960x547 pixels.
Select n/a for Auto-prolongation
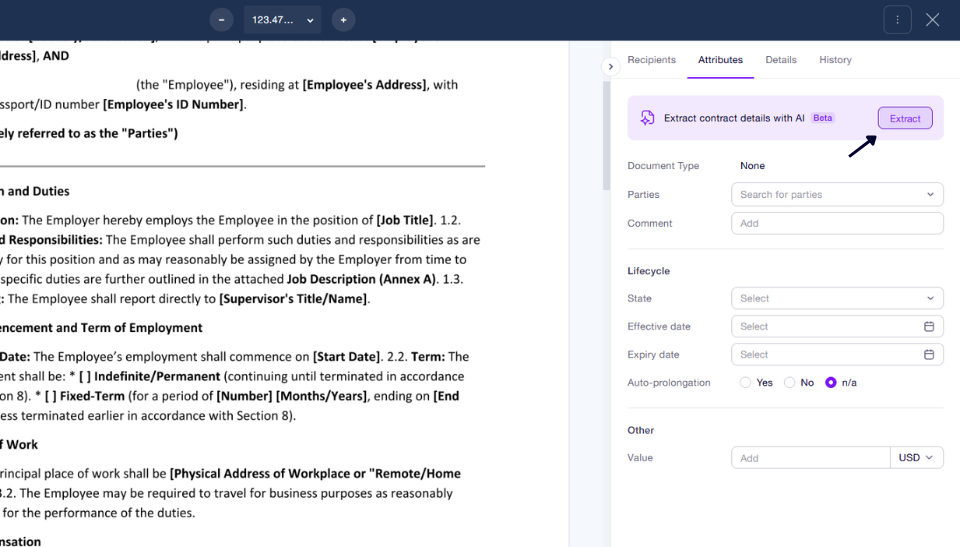[x=831, y=382]
